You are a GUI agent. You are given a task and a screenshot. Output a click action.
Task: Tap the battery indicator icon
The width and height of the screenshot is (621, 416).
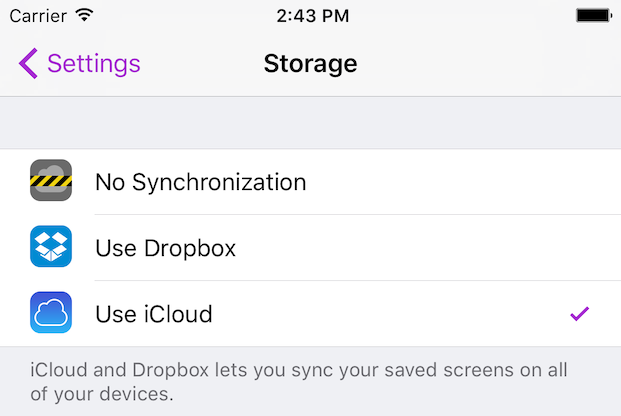(x=594, y=16)
